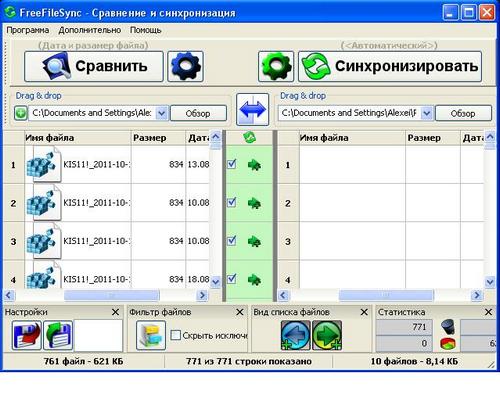
Task: Close the Статистика panel
Action: click(488, 312)
